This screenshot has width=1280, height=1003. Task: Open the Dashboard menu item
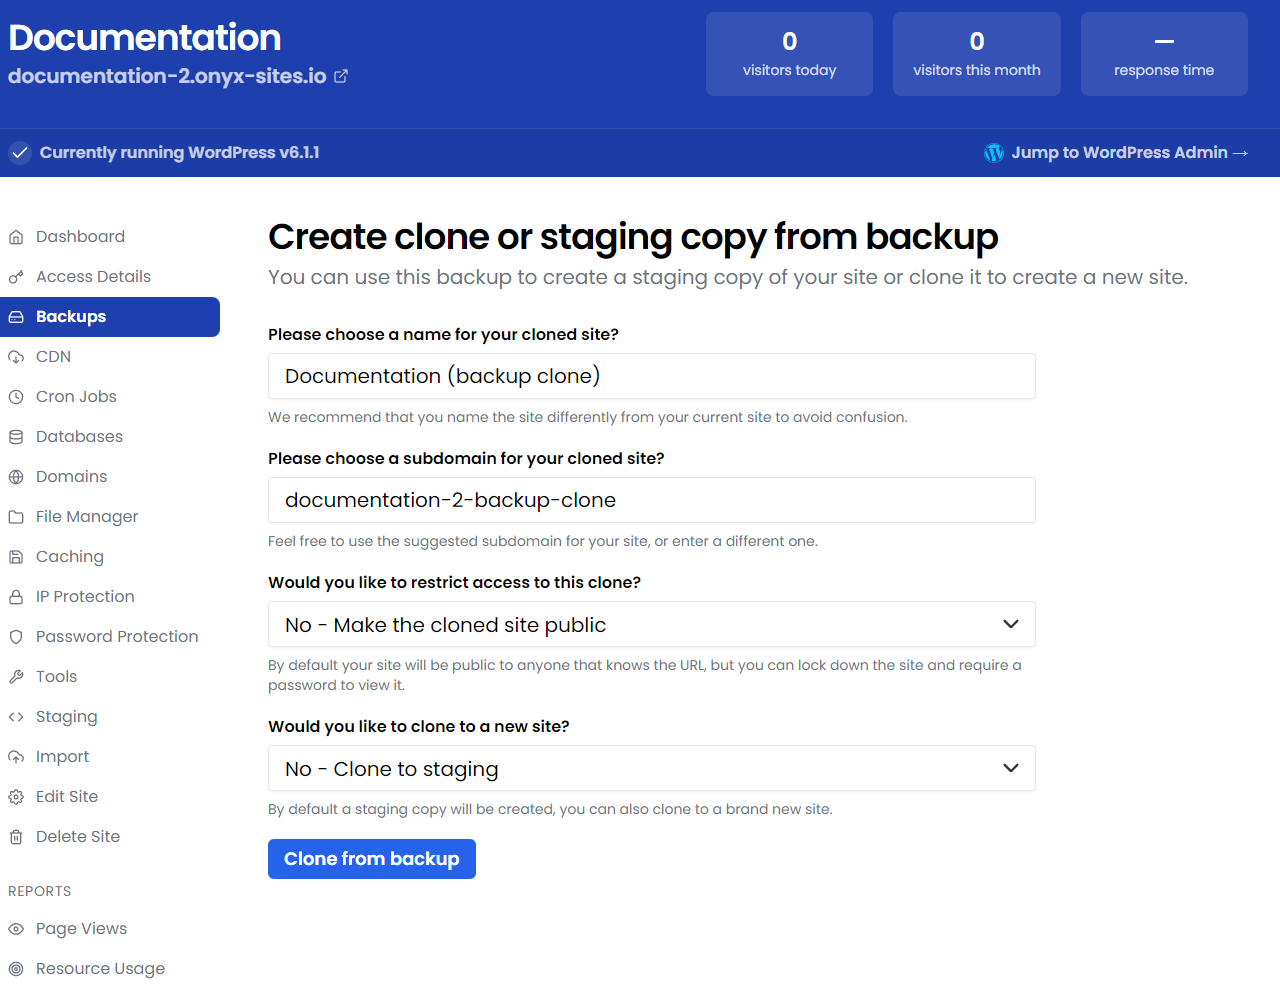(x=110, y=237)
